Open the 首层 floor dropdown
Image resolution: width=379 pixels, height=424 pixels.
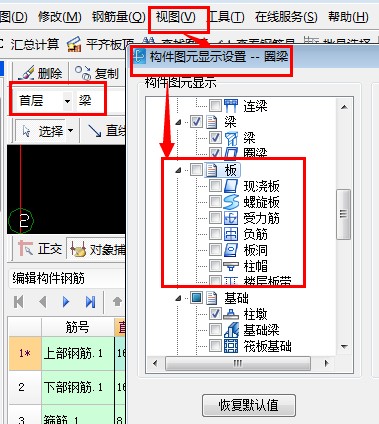[x=67, y=101]
